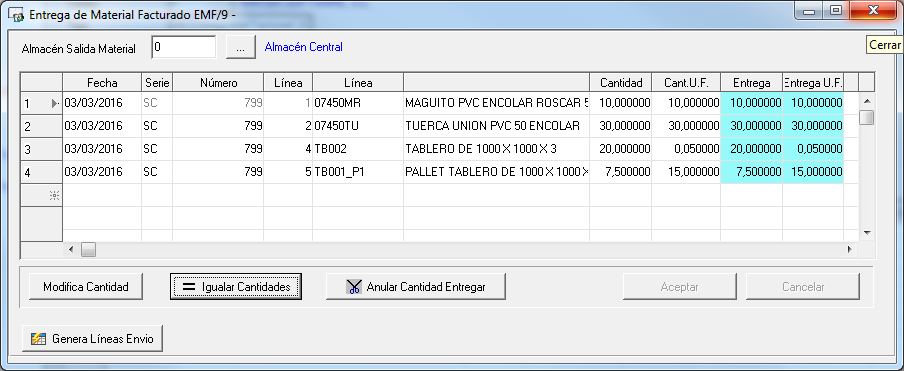
Task: Click the Cantidad column header
Action: point(620,83)
